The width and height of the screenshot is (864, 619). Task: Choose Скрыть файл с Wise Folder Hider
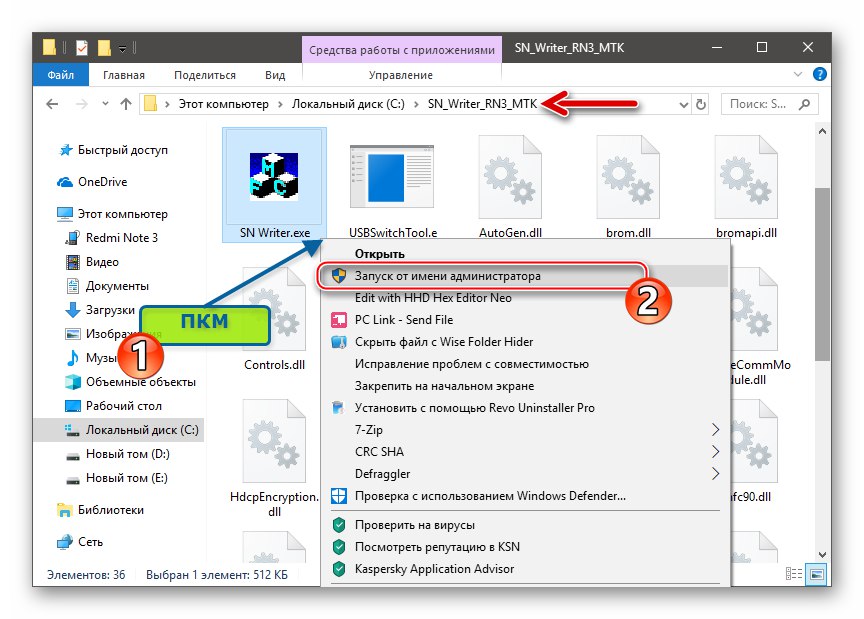525,342
